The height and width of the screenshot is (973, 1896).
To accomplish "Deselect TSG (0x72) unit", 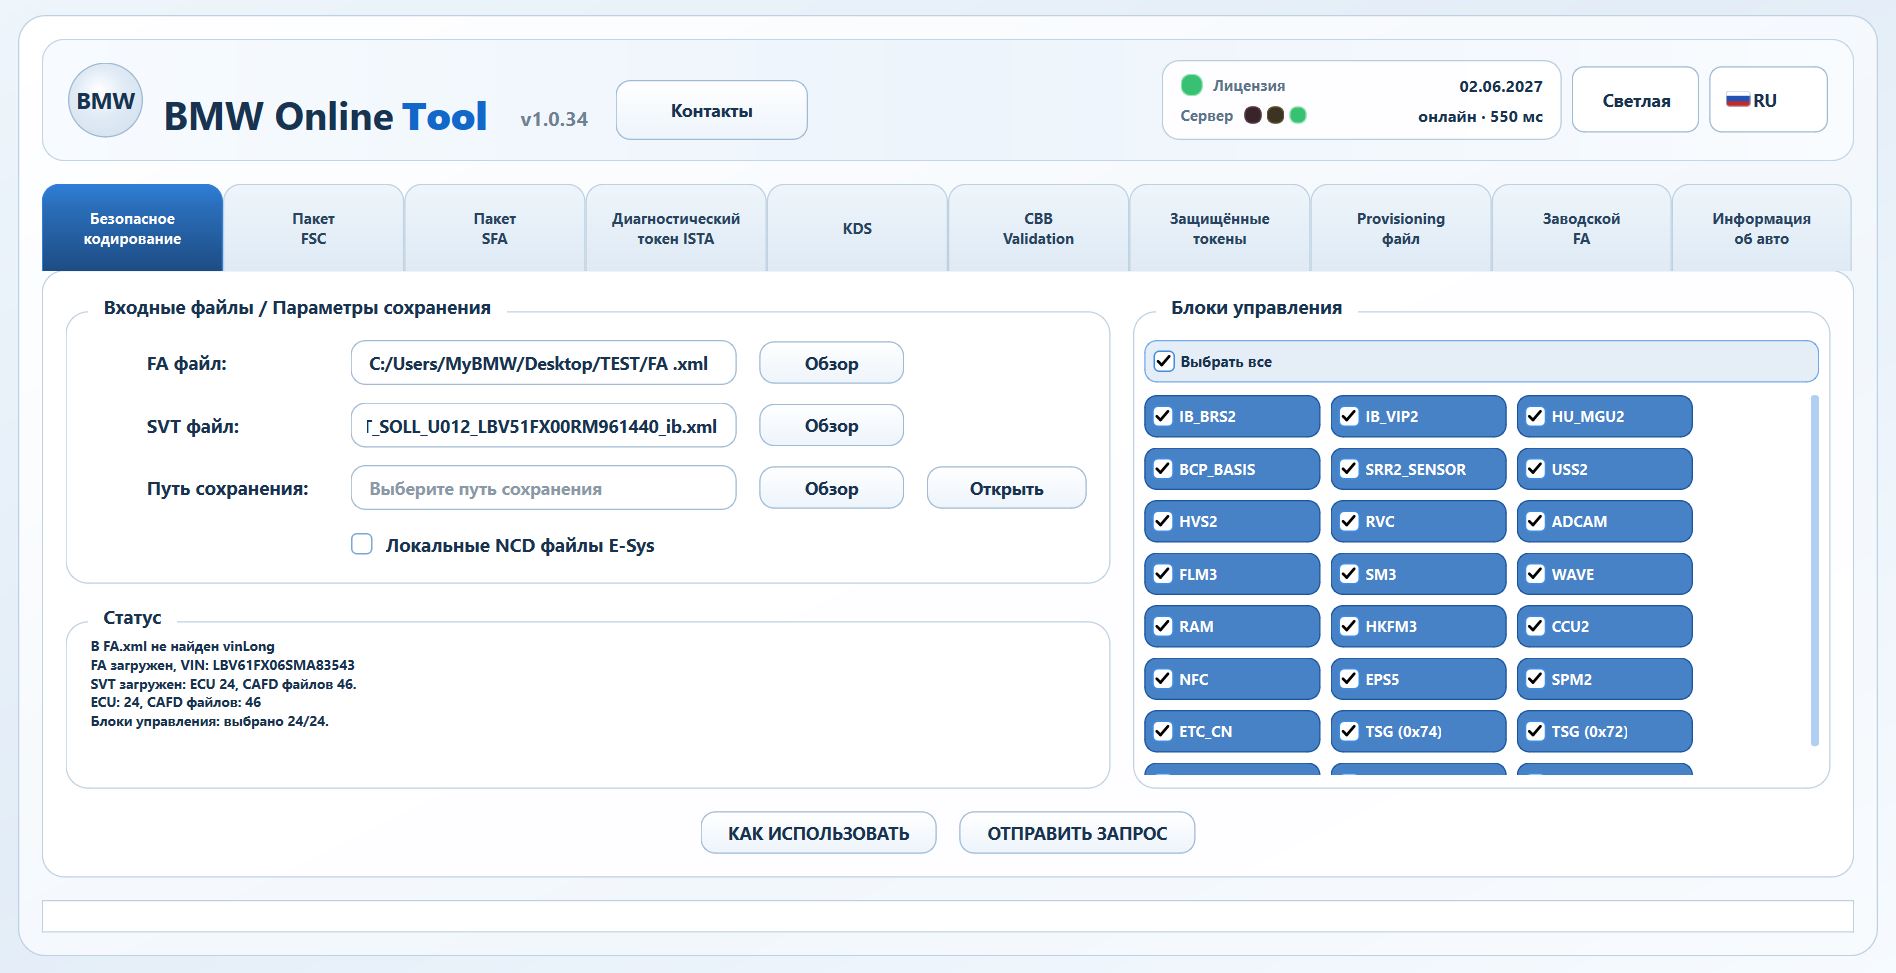I will pyautogui.click(x=1535, y=731).
